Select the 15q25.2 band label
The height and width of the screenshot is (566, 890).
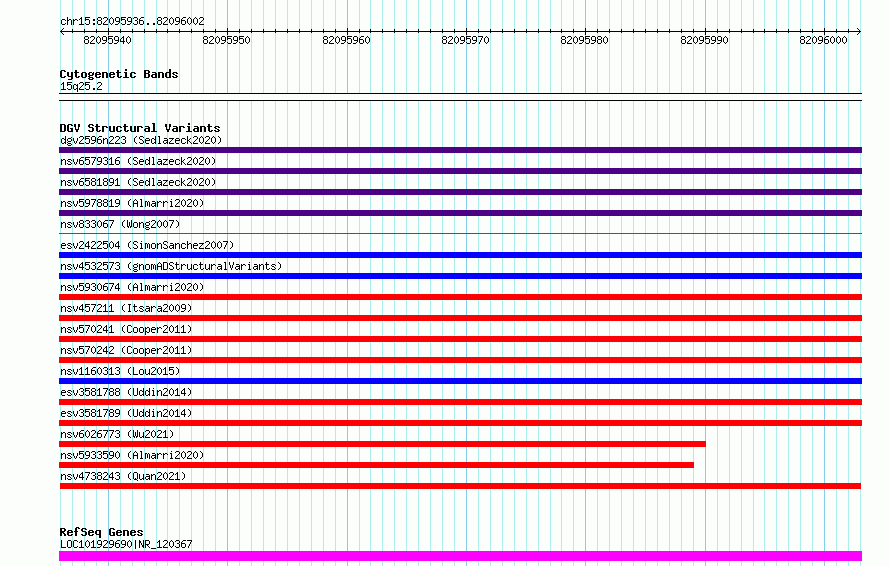[81, 86]
